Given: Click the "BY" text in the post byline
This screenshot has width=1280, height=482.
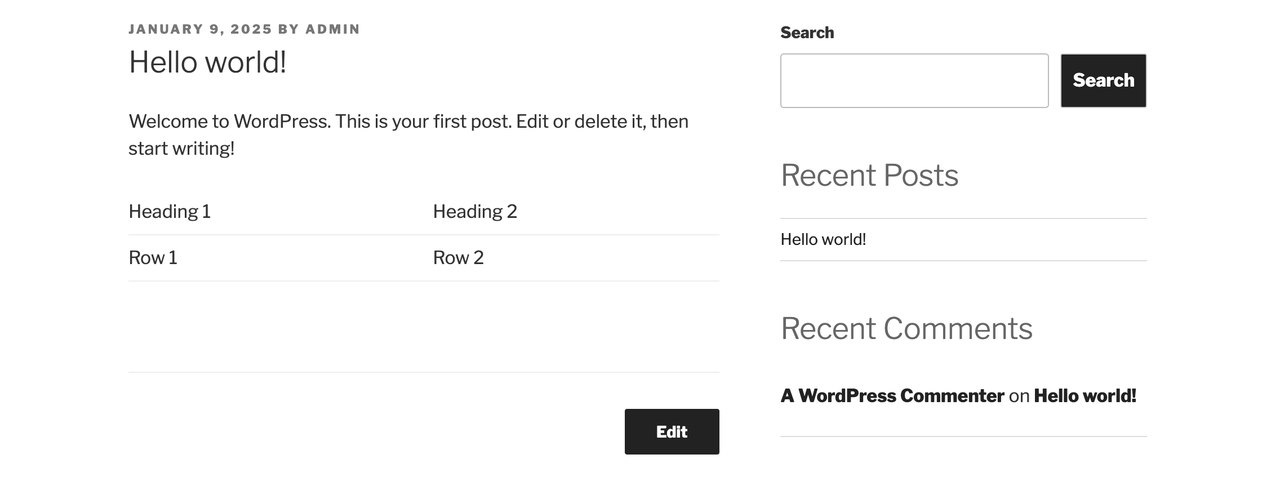Looking at the screenshot, I should (289, 29).
